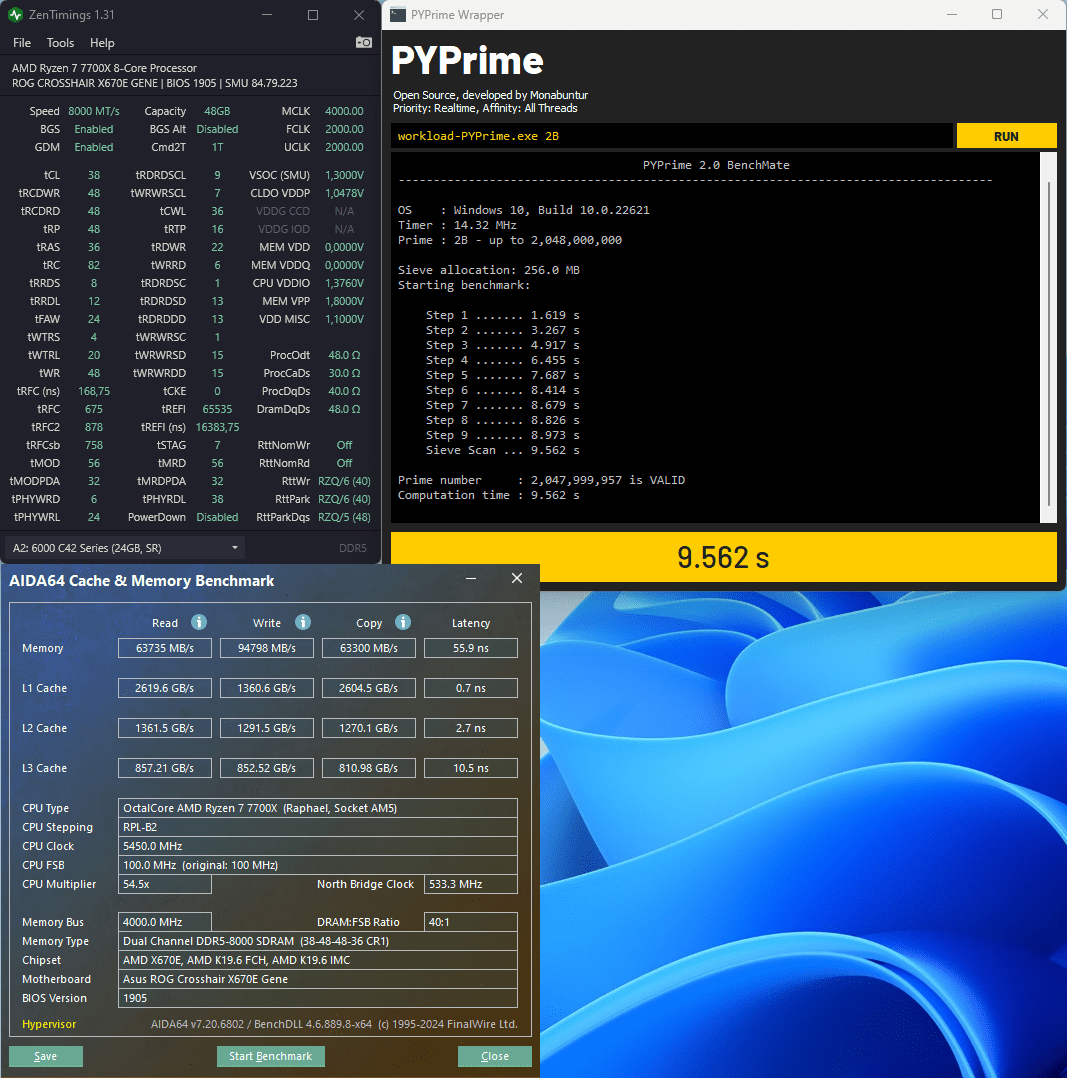
Task: Open the Help menu in ZenTimings
Action: (x=102, y=43)
